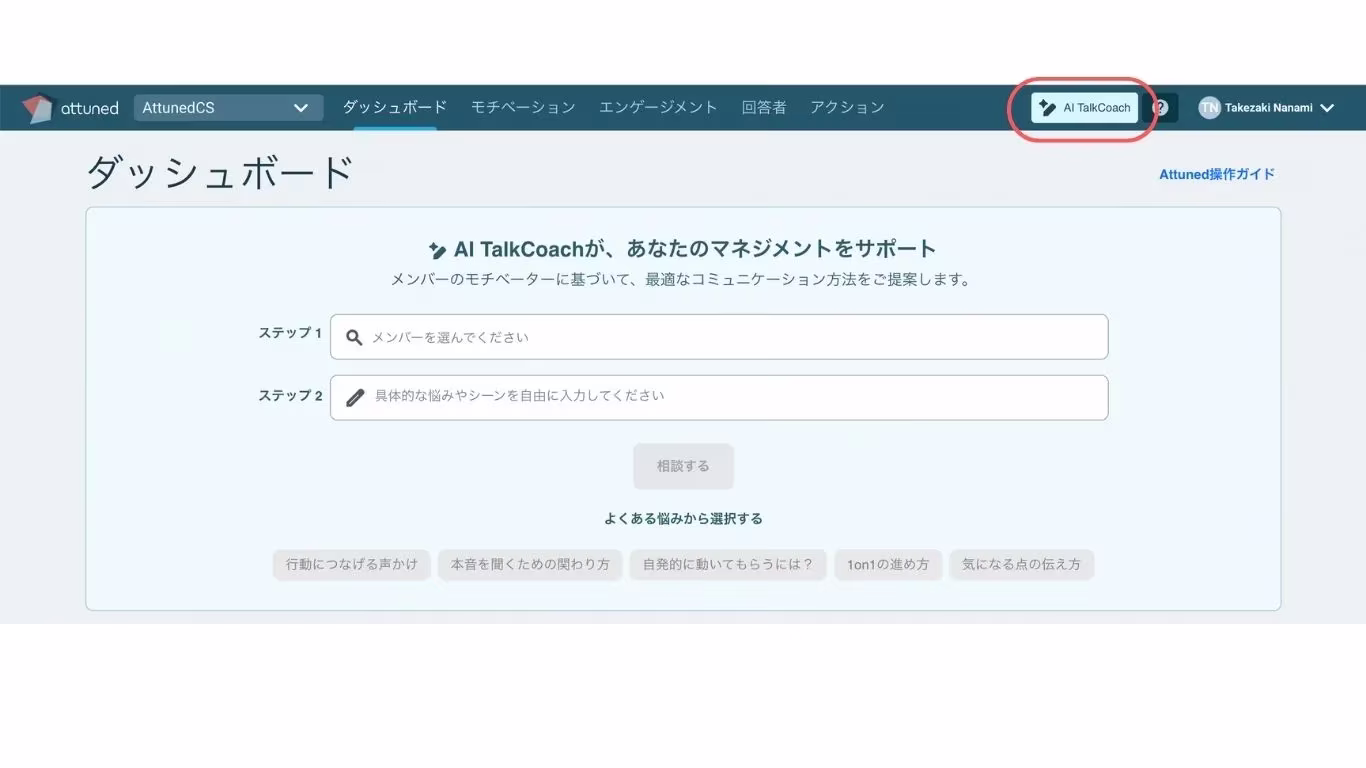Open the AttunedCS dropdown chevron arrow
The height and width of the screenshot is (768, 1366).
[x=301, y=107]
